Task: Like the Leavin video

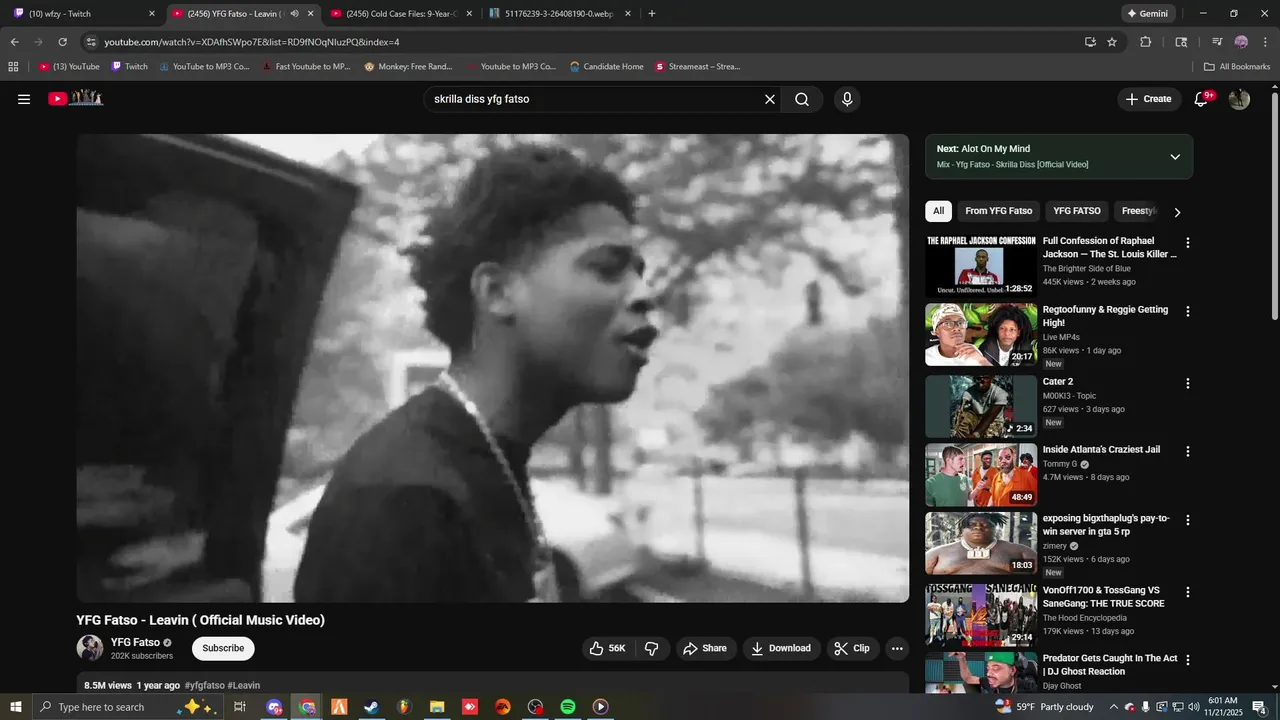Action: pyautogui.click(x=607, y=648)
